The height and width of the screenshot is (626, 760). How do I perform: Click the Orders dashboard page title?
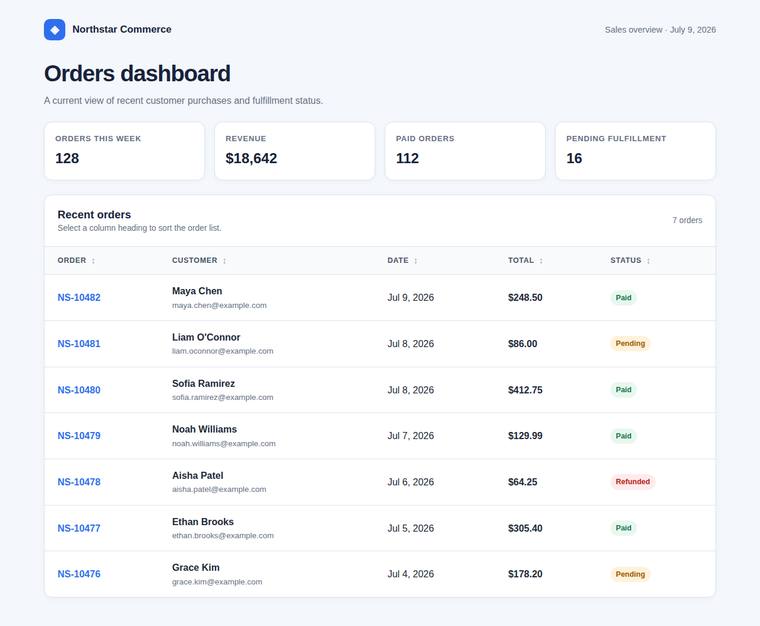click(x=137, y=74)
